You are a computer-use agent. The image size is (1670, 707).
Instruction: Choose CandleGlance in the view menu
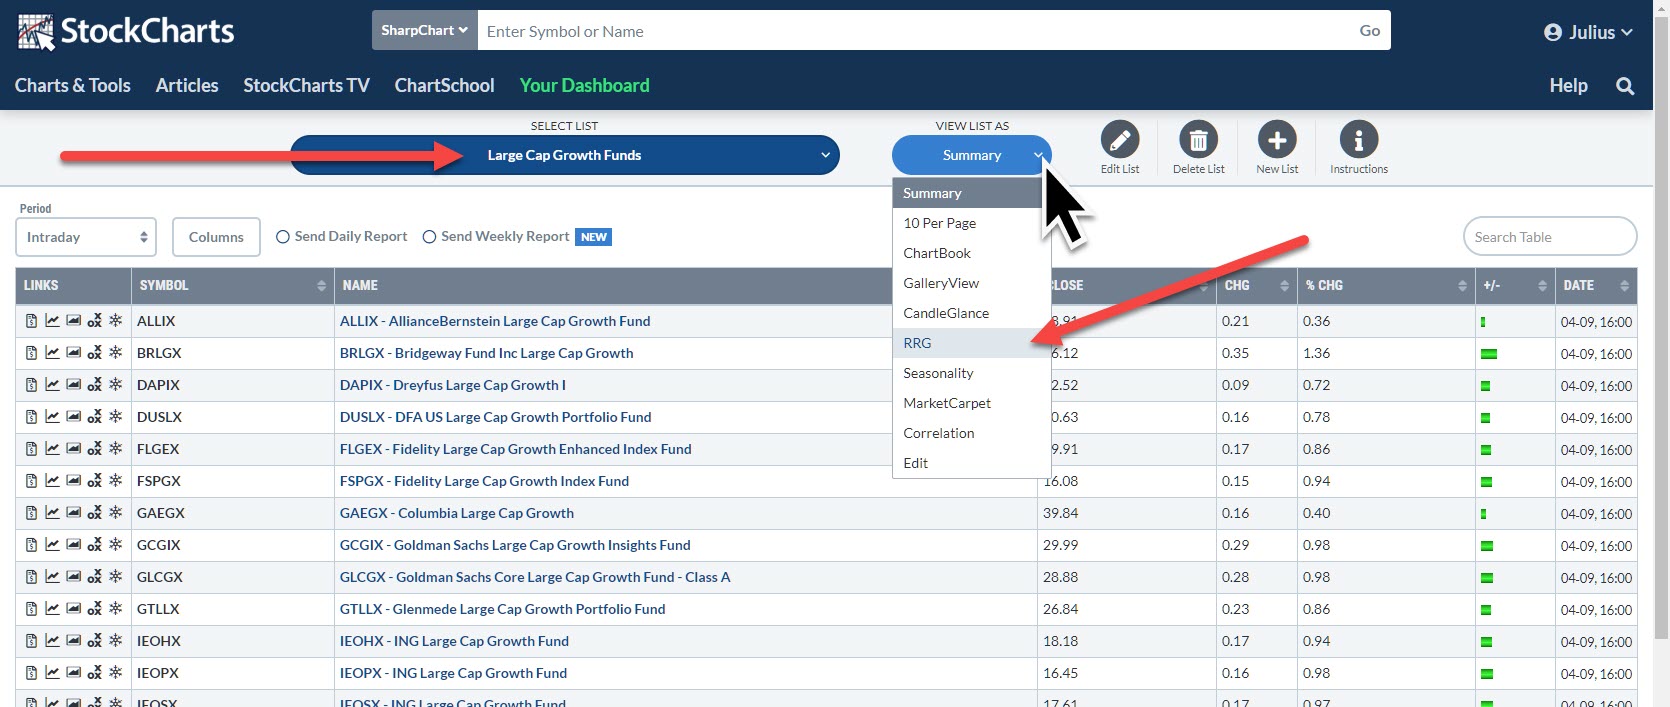click(946, 313)
